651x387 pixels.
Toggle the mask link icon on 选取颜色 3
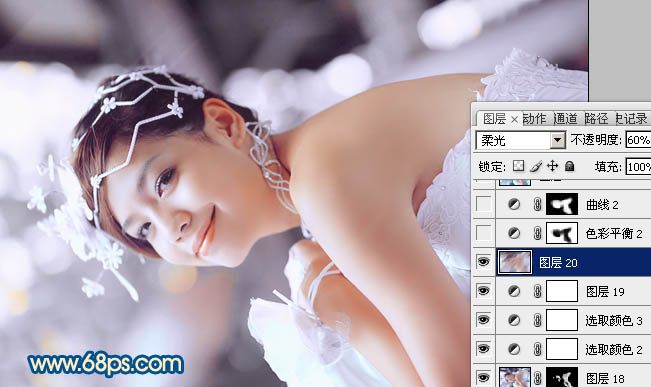[538, 320]
